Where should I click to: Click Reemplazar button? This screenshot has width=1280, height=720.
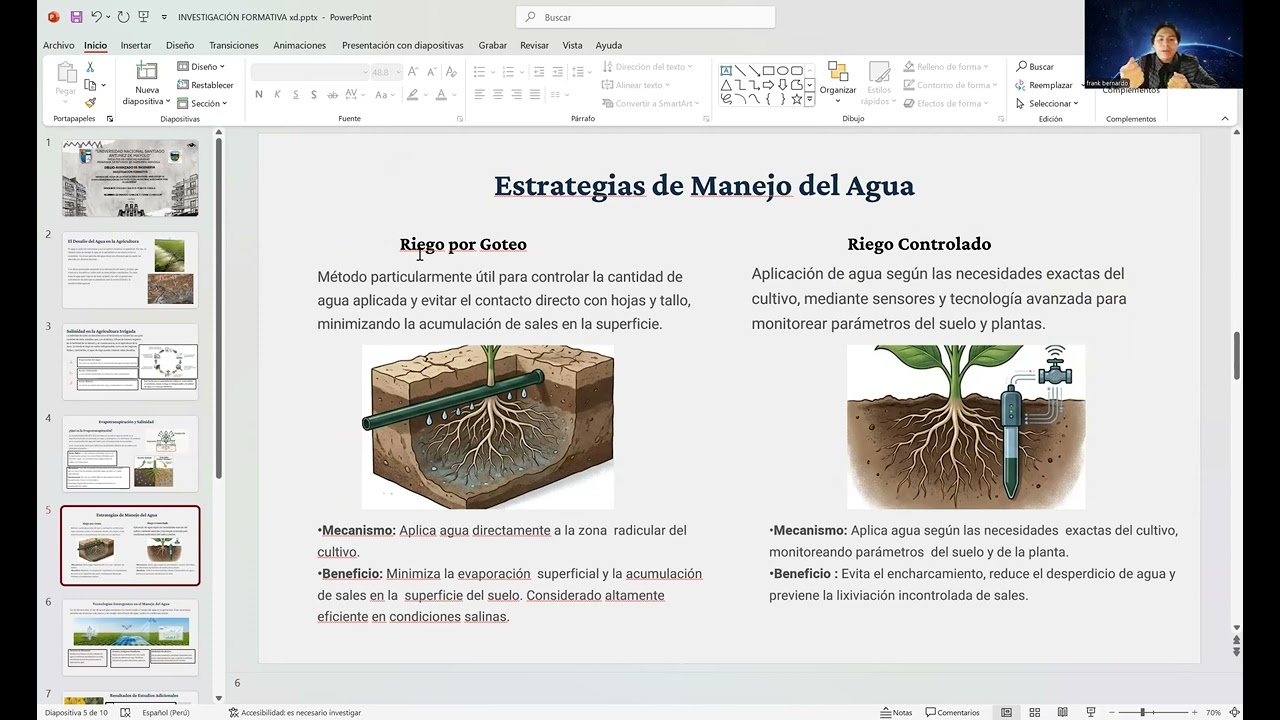tap(1044, 85)
